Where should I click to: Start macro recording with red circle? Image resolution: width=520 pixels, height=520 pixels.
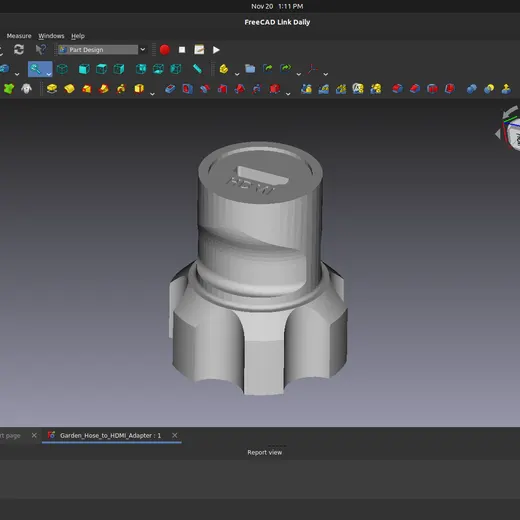tap(165, 50)
